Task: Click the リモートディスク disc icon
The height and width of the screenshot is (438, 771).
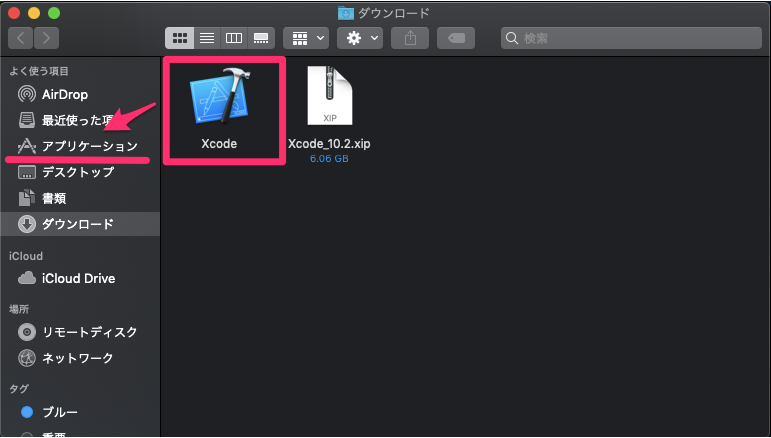Action: pos(27,332)
